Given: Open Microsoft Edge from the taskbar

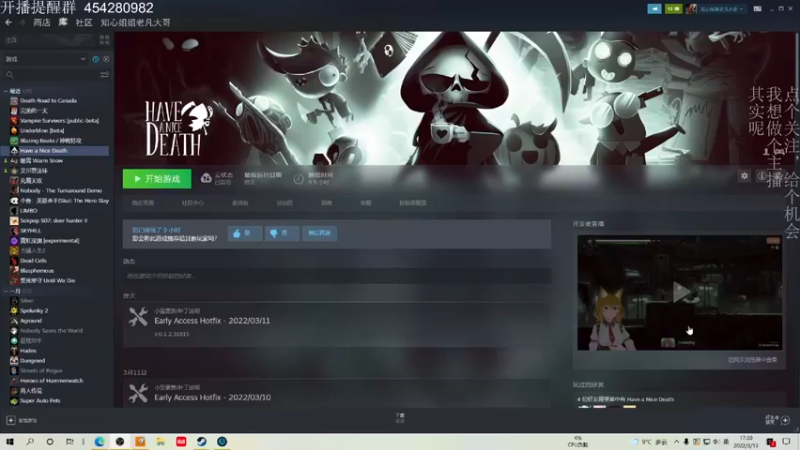Looking at the screenshot, I should 99,442.
